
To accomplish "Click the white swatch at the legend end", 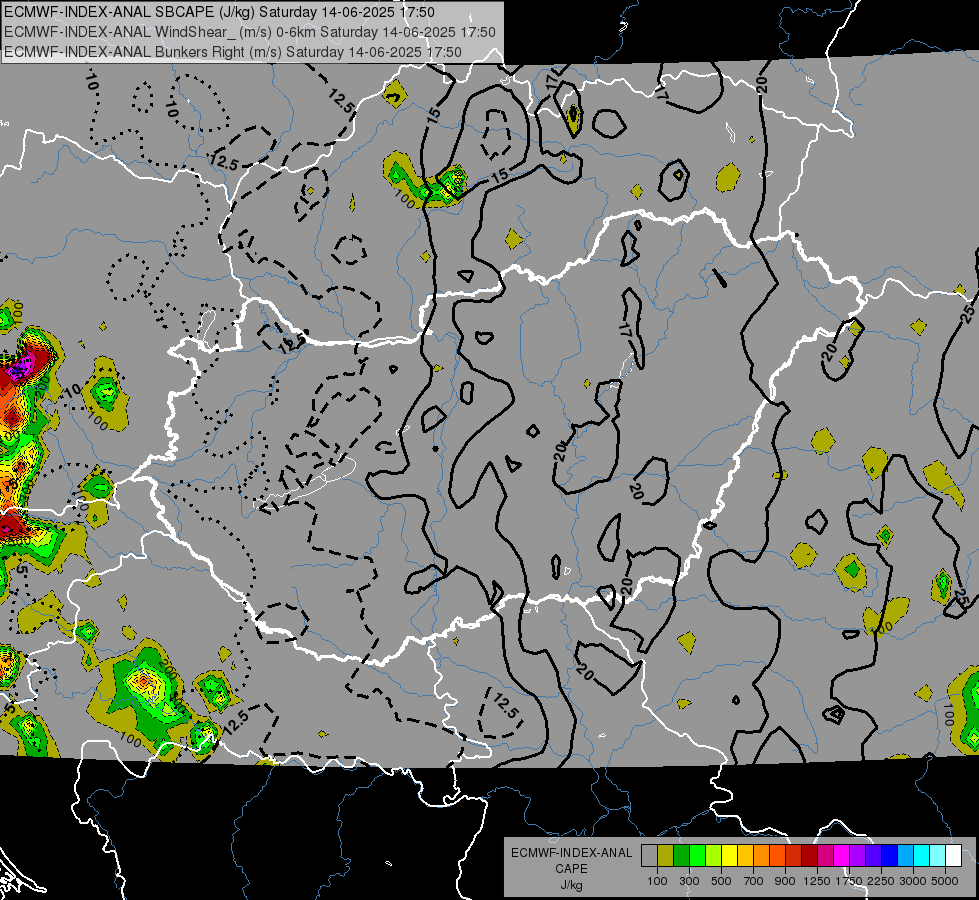I will click(x=953, y=855).
